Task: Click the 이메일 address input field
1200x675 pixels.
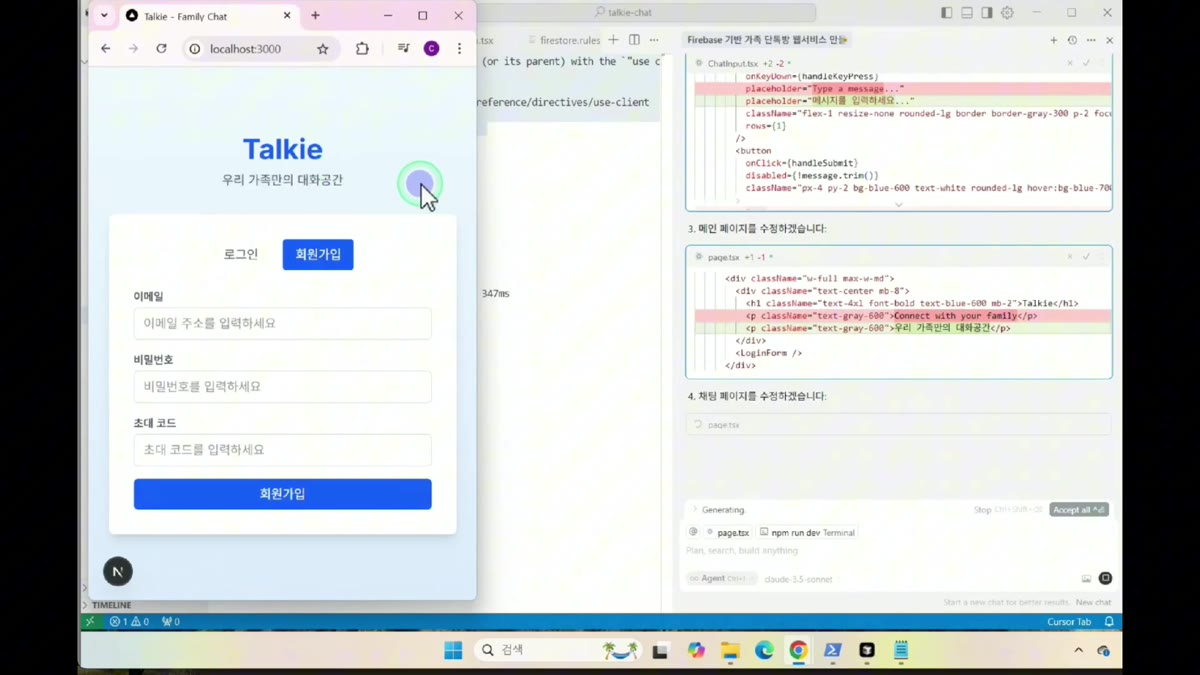Action: [283, 323]
